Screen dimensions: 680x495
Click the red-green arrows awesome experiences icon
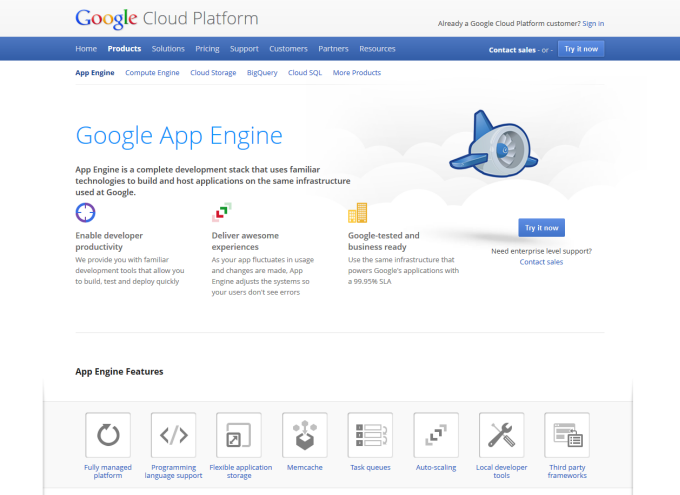pyautogui.click(x=222, y=212)
